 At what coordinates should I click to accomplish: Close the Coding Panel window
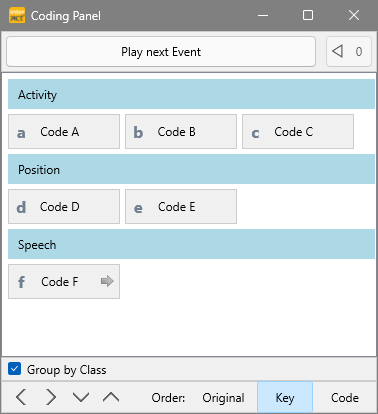(354, 15)
